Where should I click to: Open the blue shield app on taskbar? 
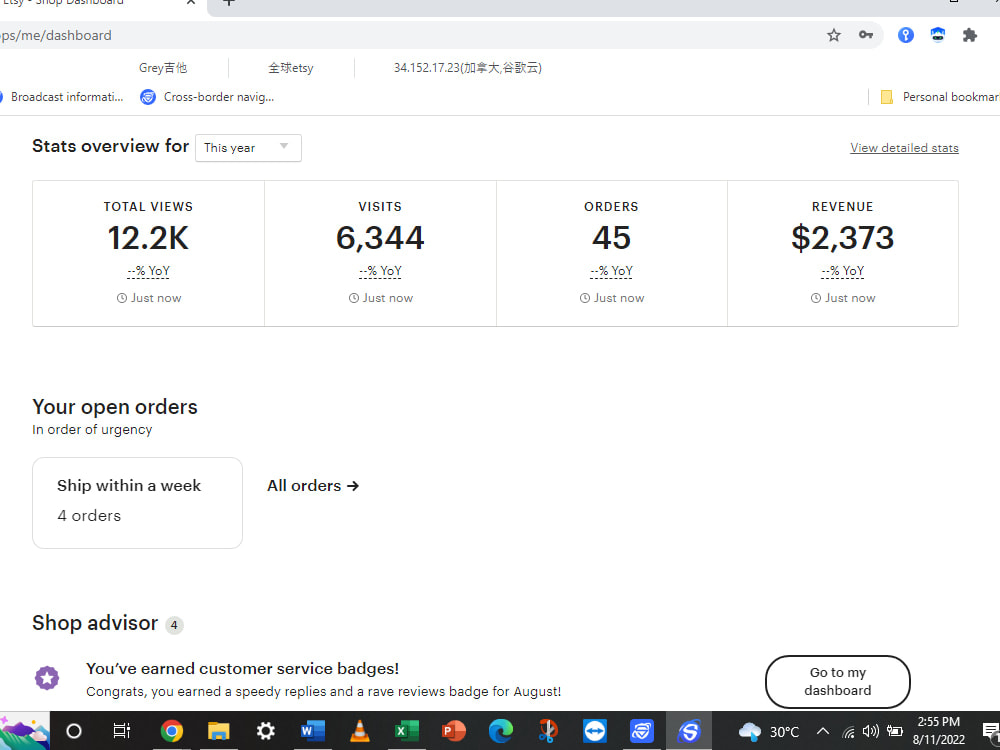click(x=642, y=731)
